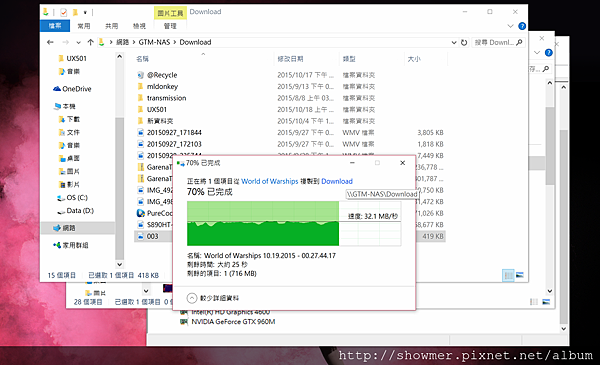Sort by the Date modified column header
The width and height of the screenshot is (600, 365).
coord(290,59)
